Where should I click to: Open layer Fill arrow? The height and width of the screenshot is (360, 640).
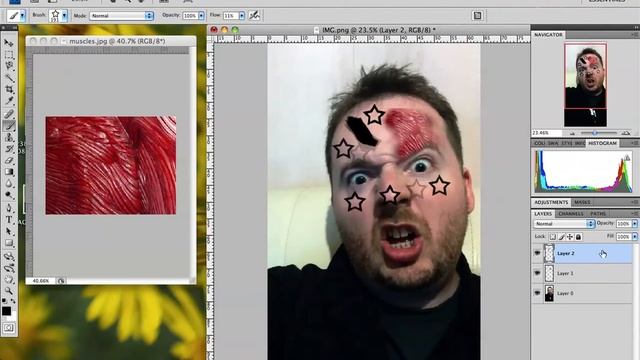(x=635, y=236)
